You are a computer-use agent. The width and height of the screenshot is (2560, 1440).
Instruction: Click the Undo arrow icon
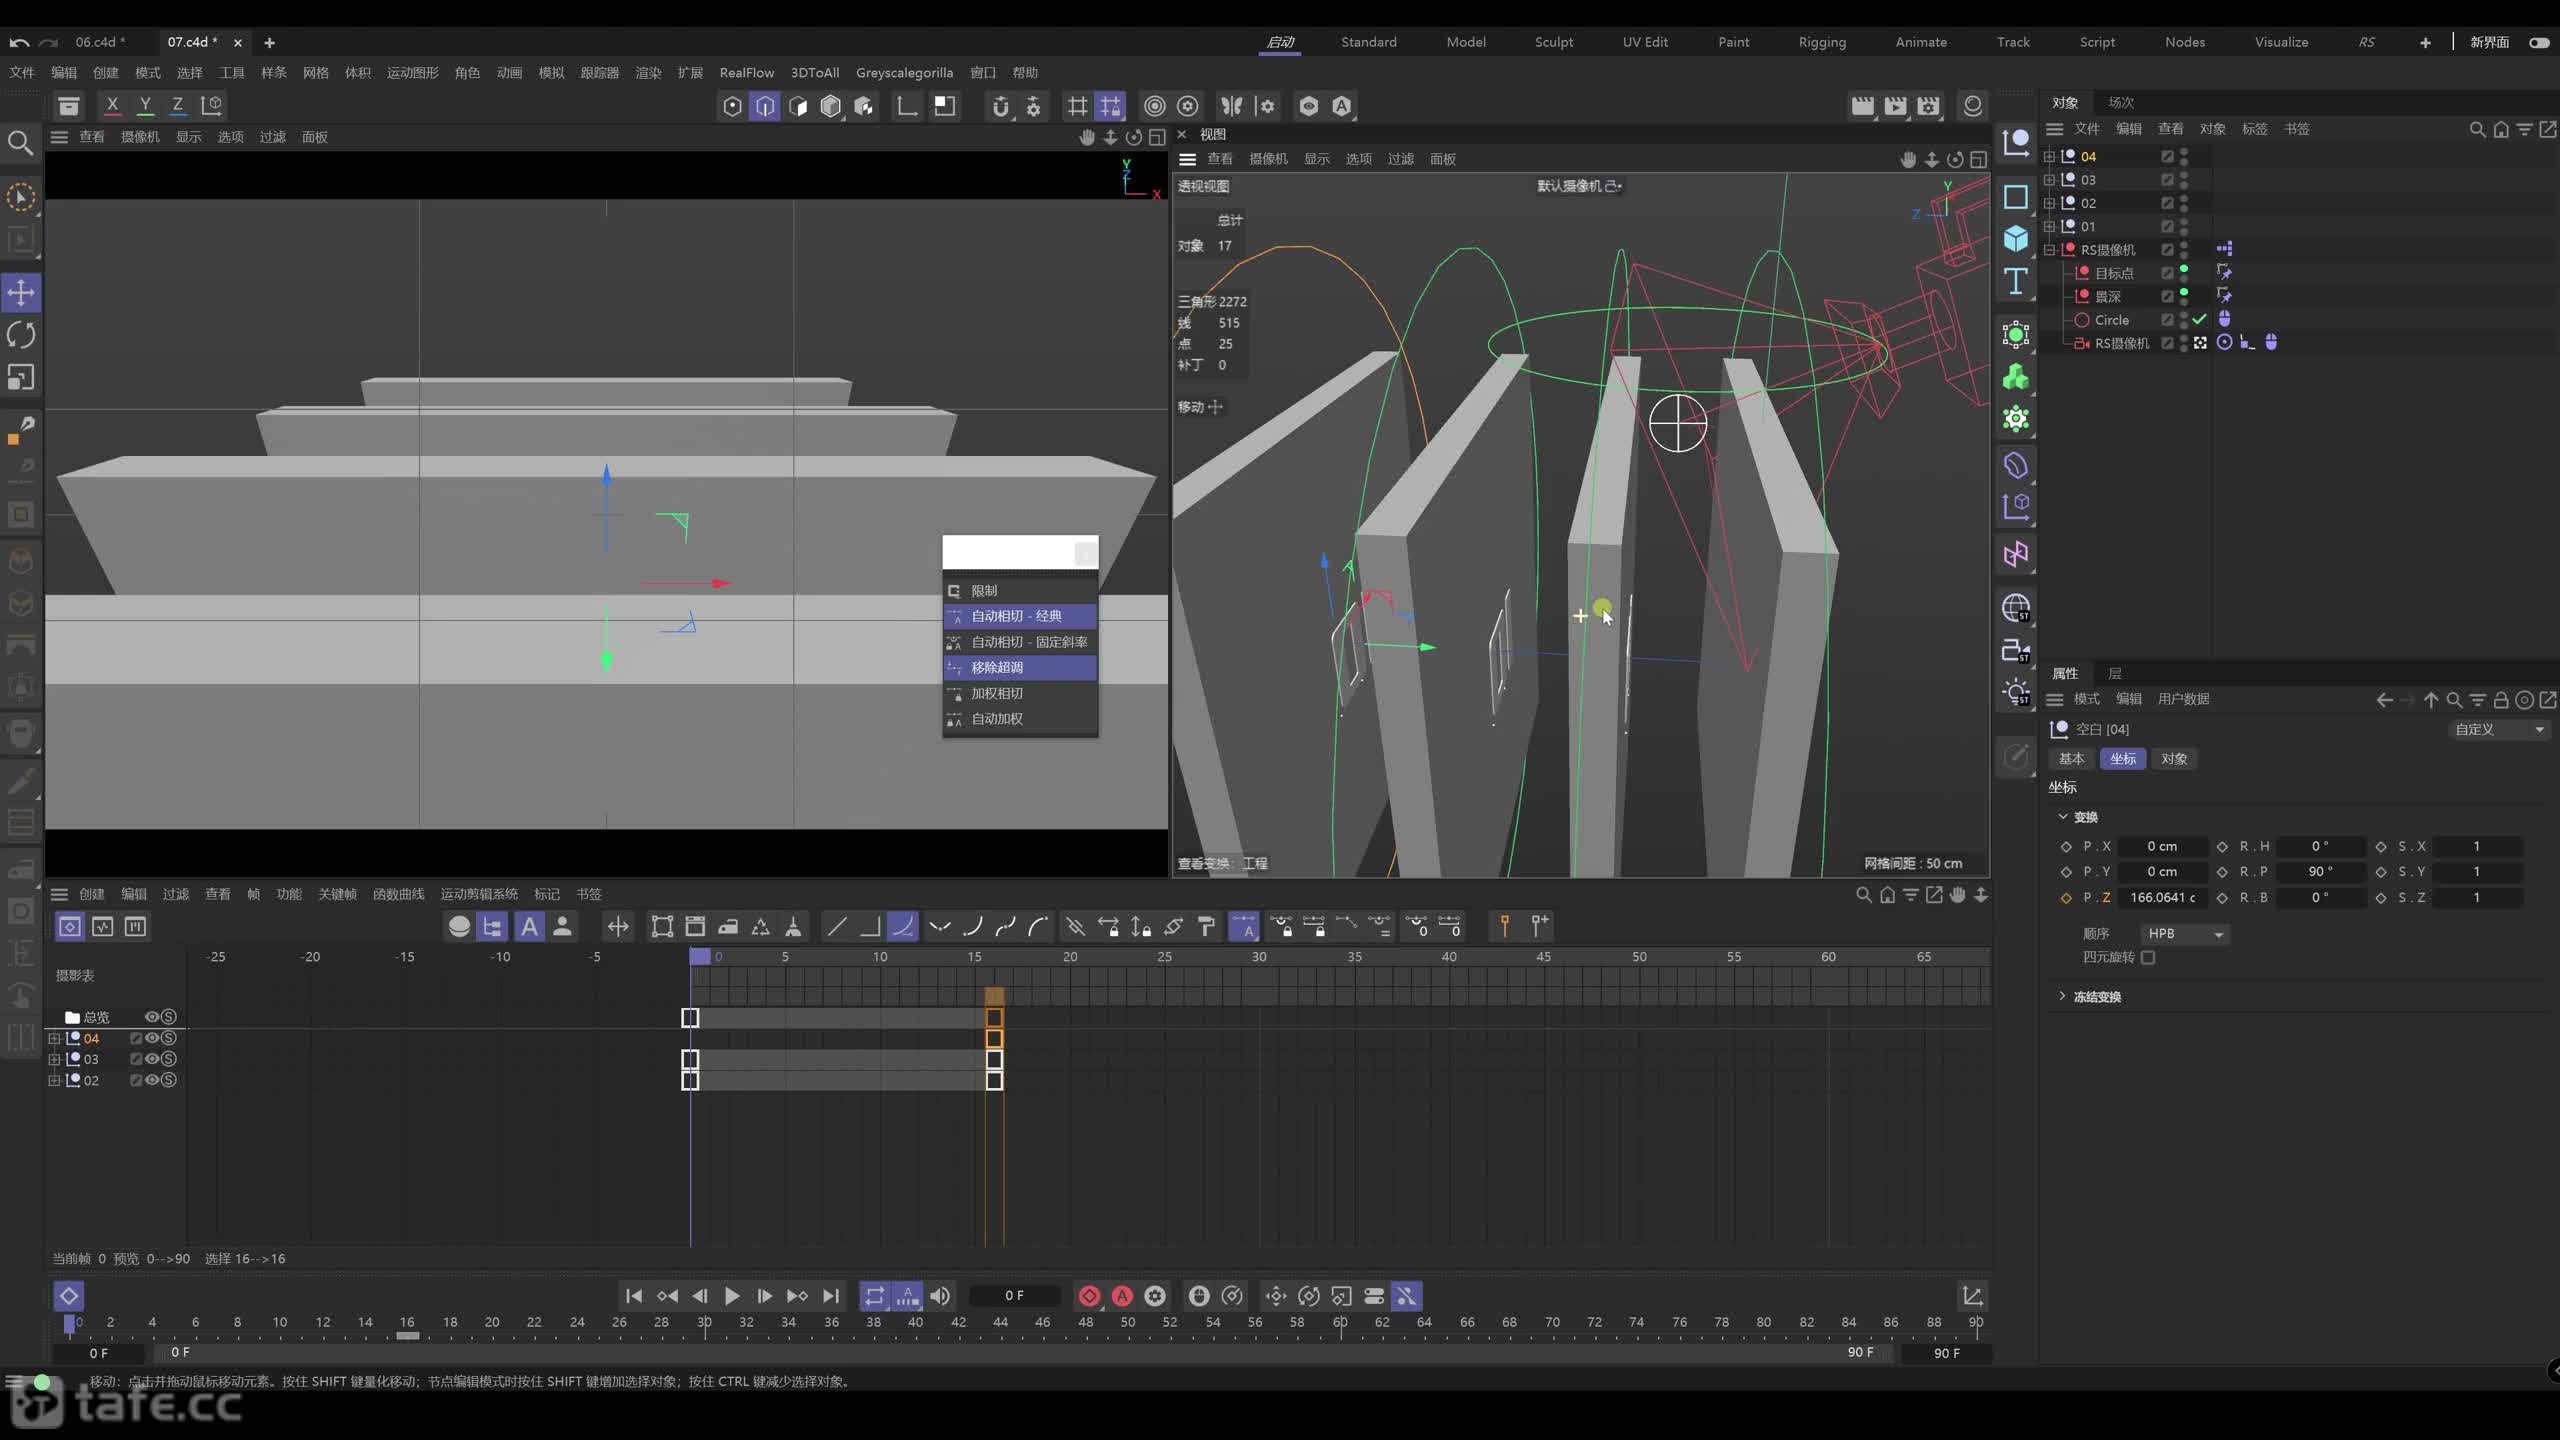(19, 43)
